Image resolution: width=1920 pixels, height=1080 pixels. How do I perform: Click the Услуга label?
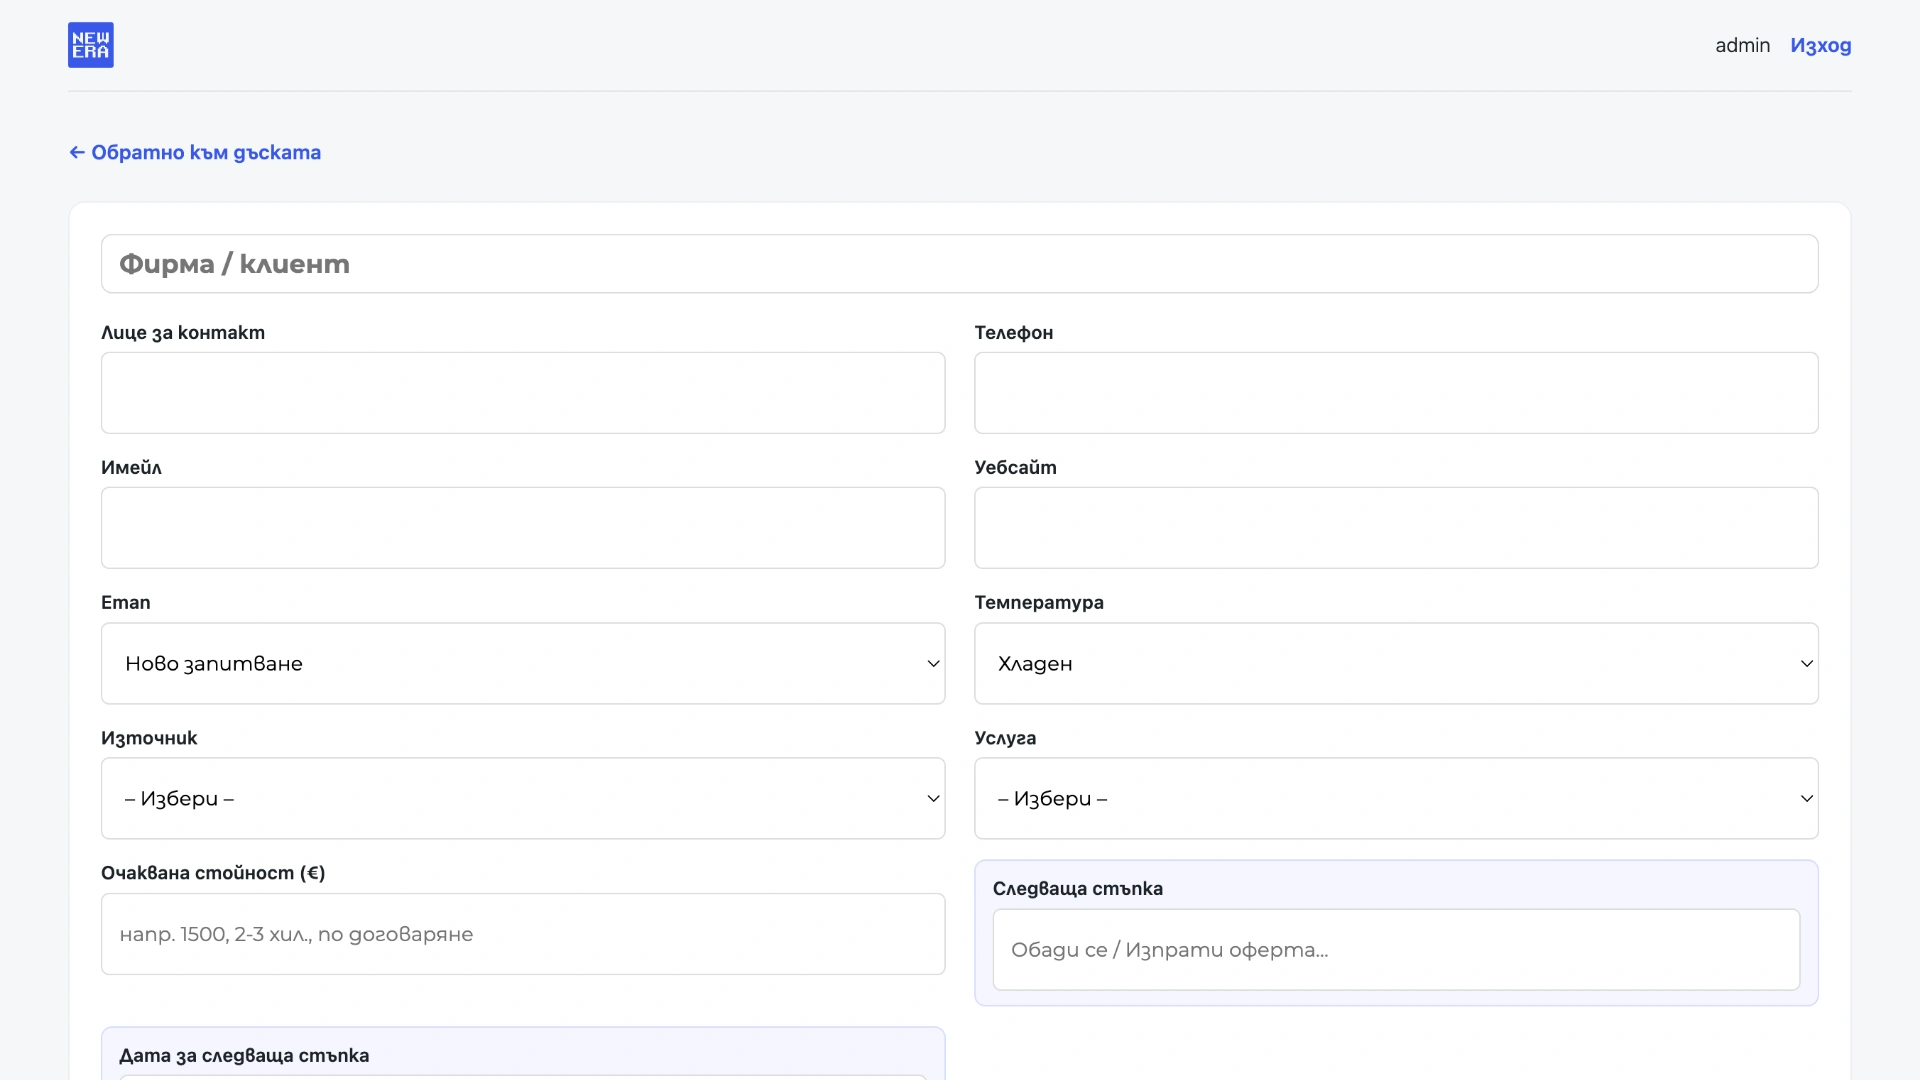pos(1005,738)
